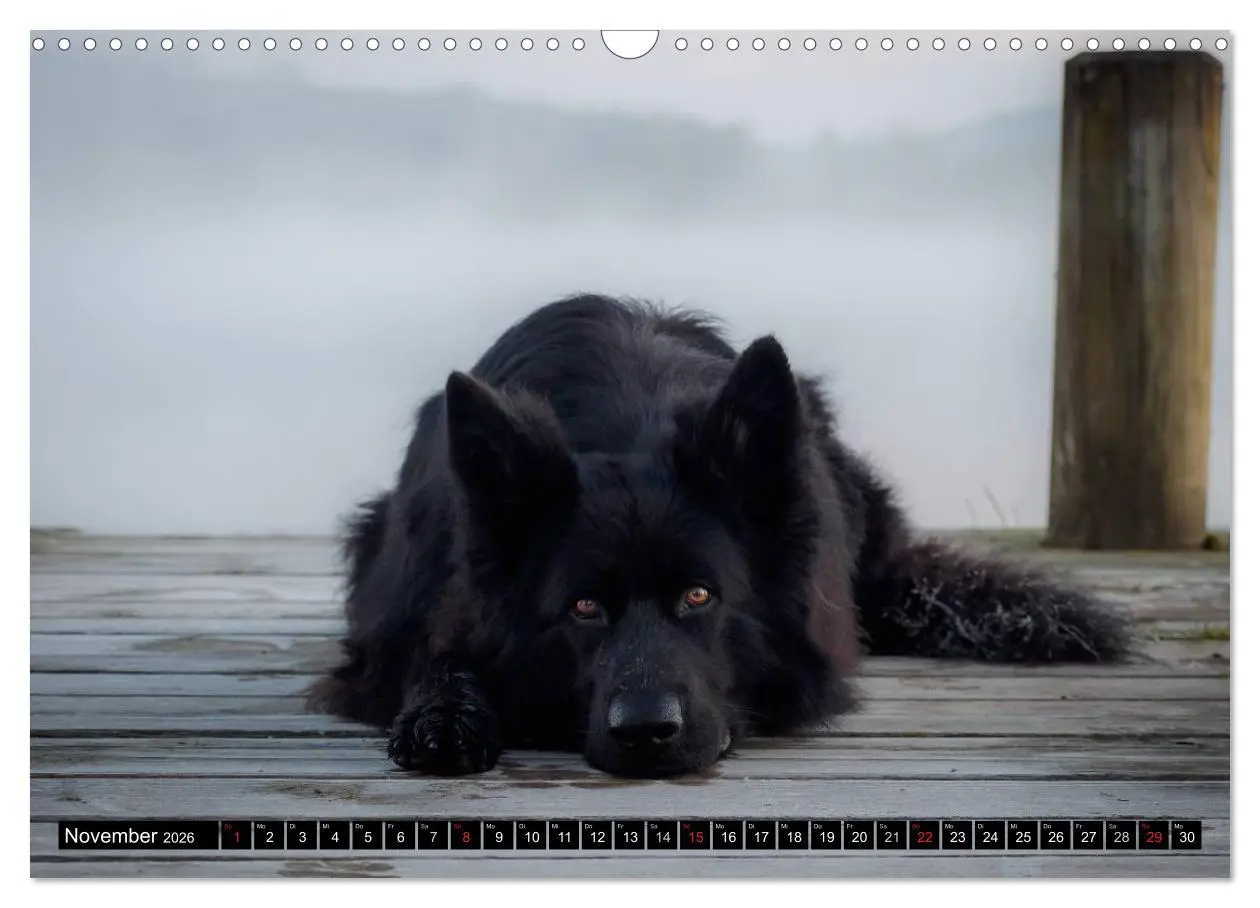
Task: Select date 13 in the calendar
Action: coord(629,836)
